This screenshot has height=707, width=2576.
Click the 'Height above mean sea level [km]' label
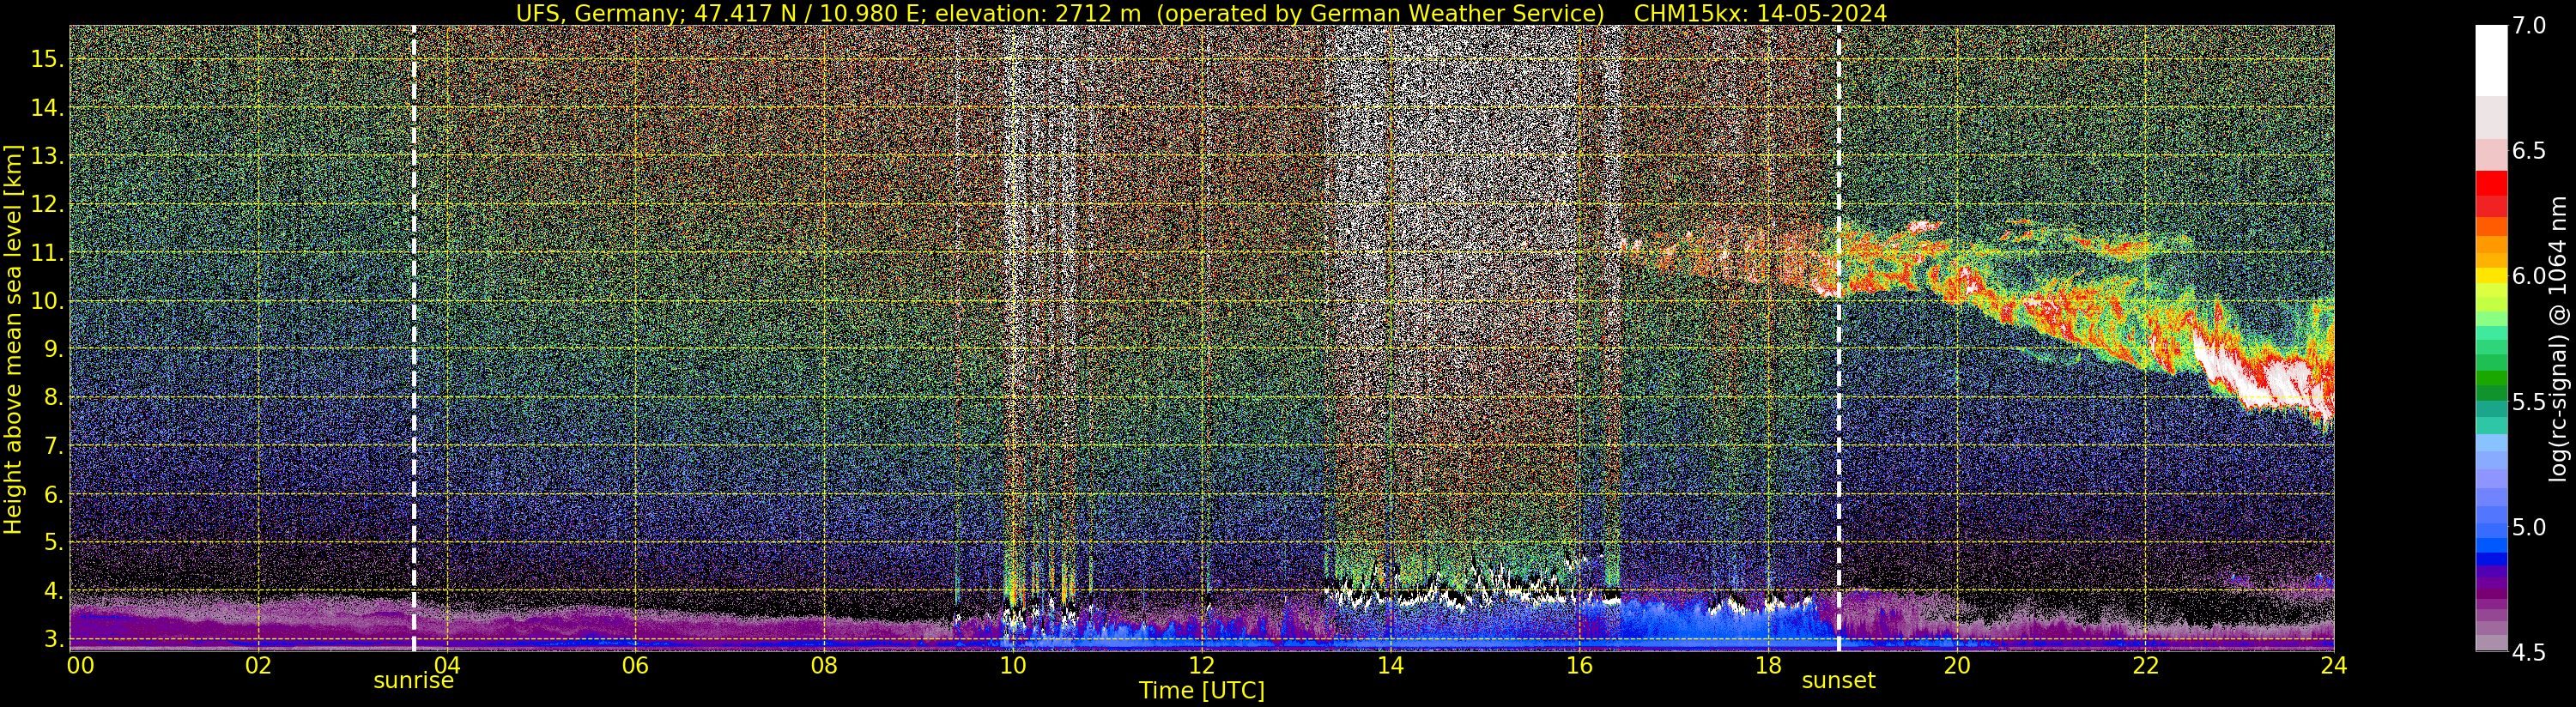click(x=13, y=337)
